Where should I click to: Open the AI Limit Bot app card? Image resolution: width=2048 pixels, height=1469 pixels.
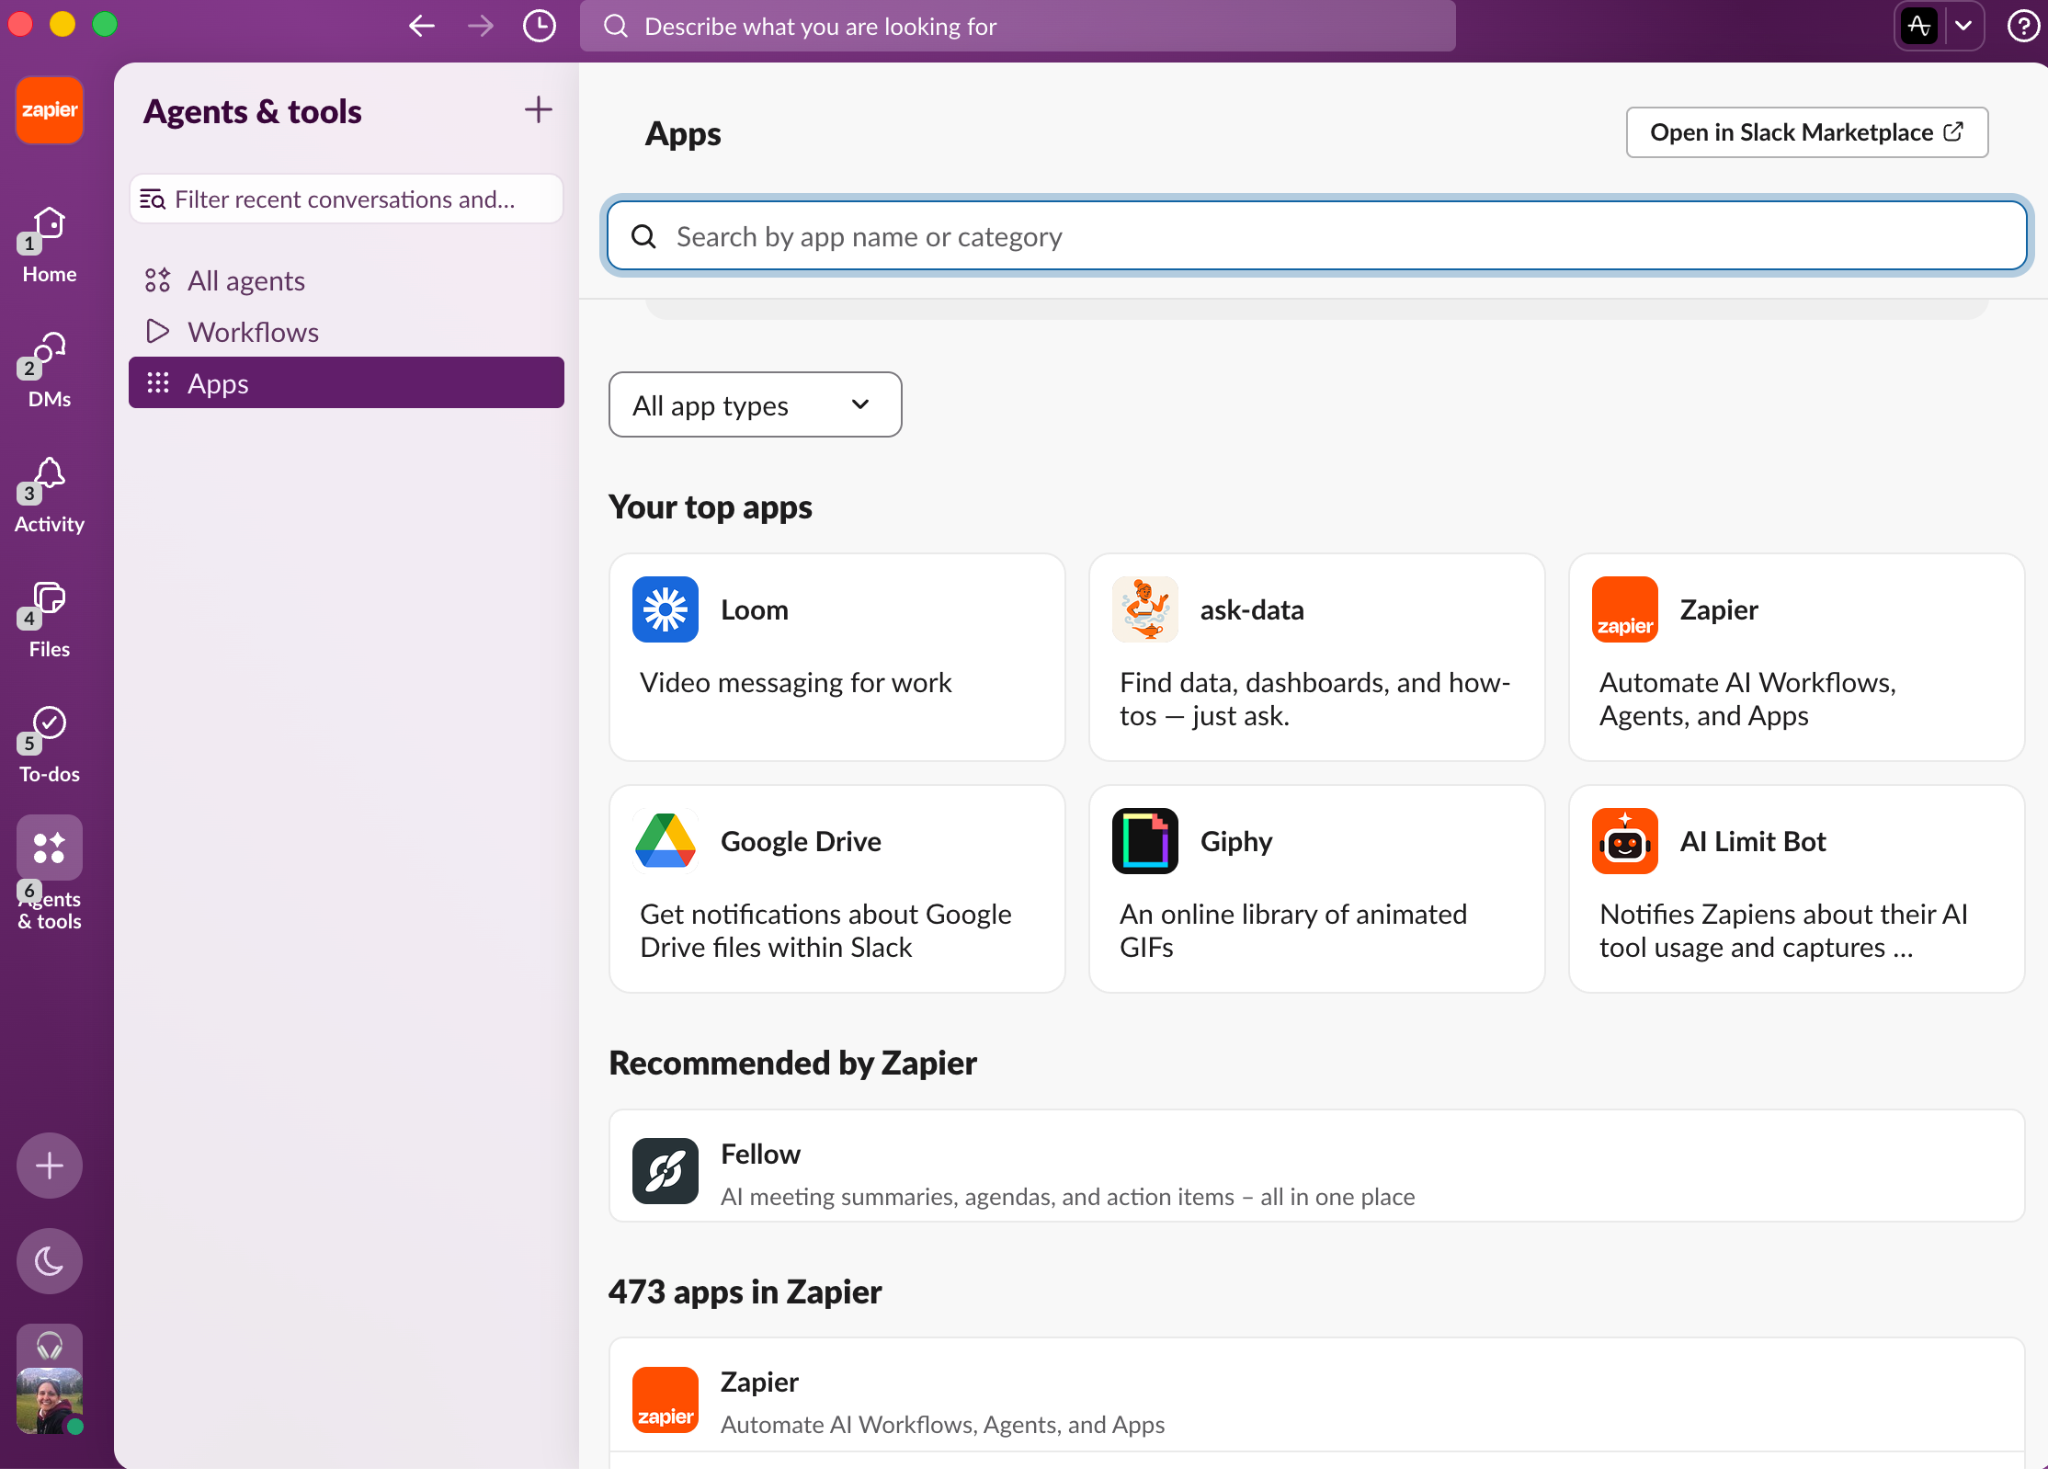tap(1796, 889)
